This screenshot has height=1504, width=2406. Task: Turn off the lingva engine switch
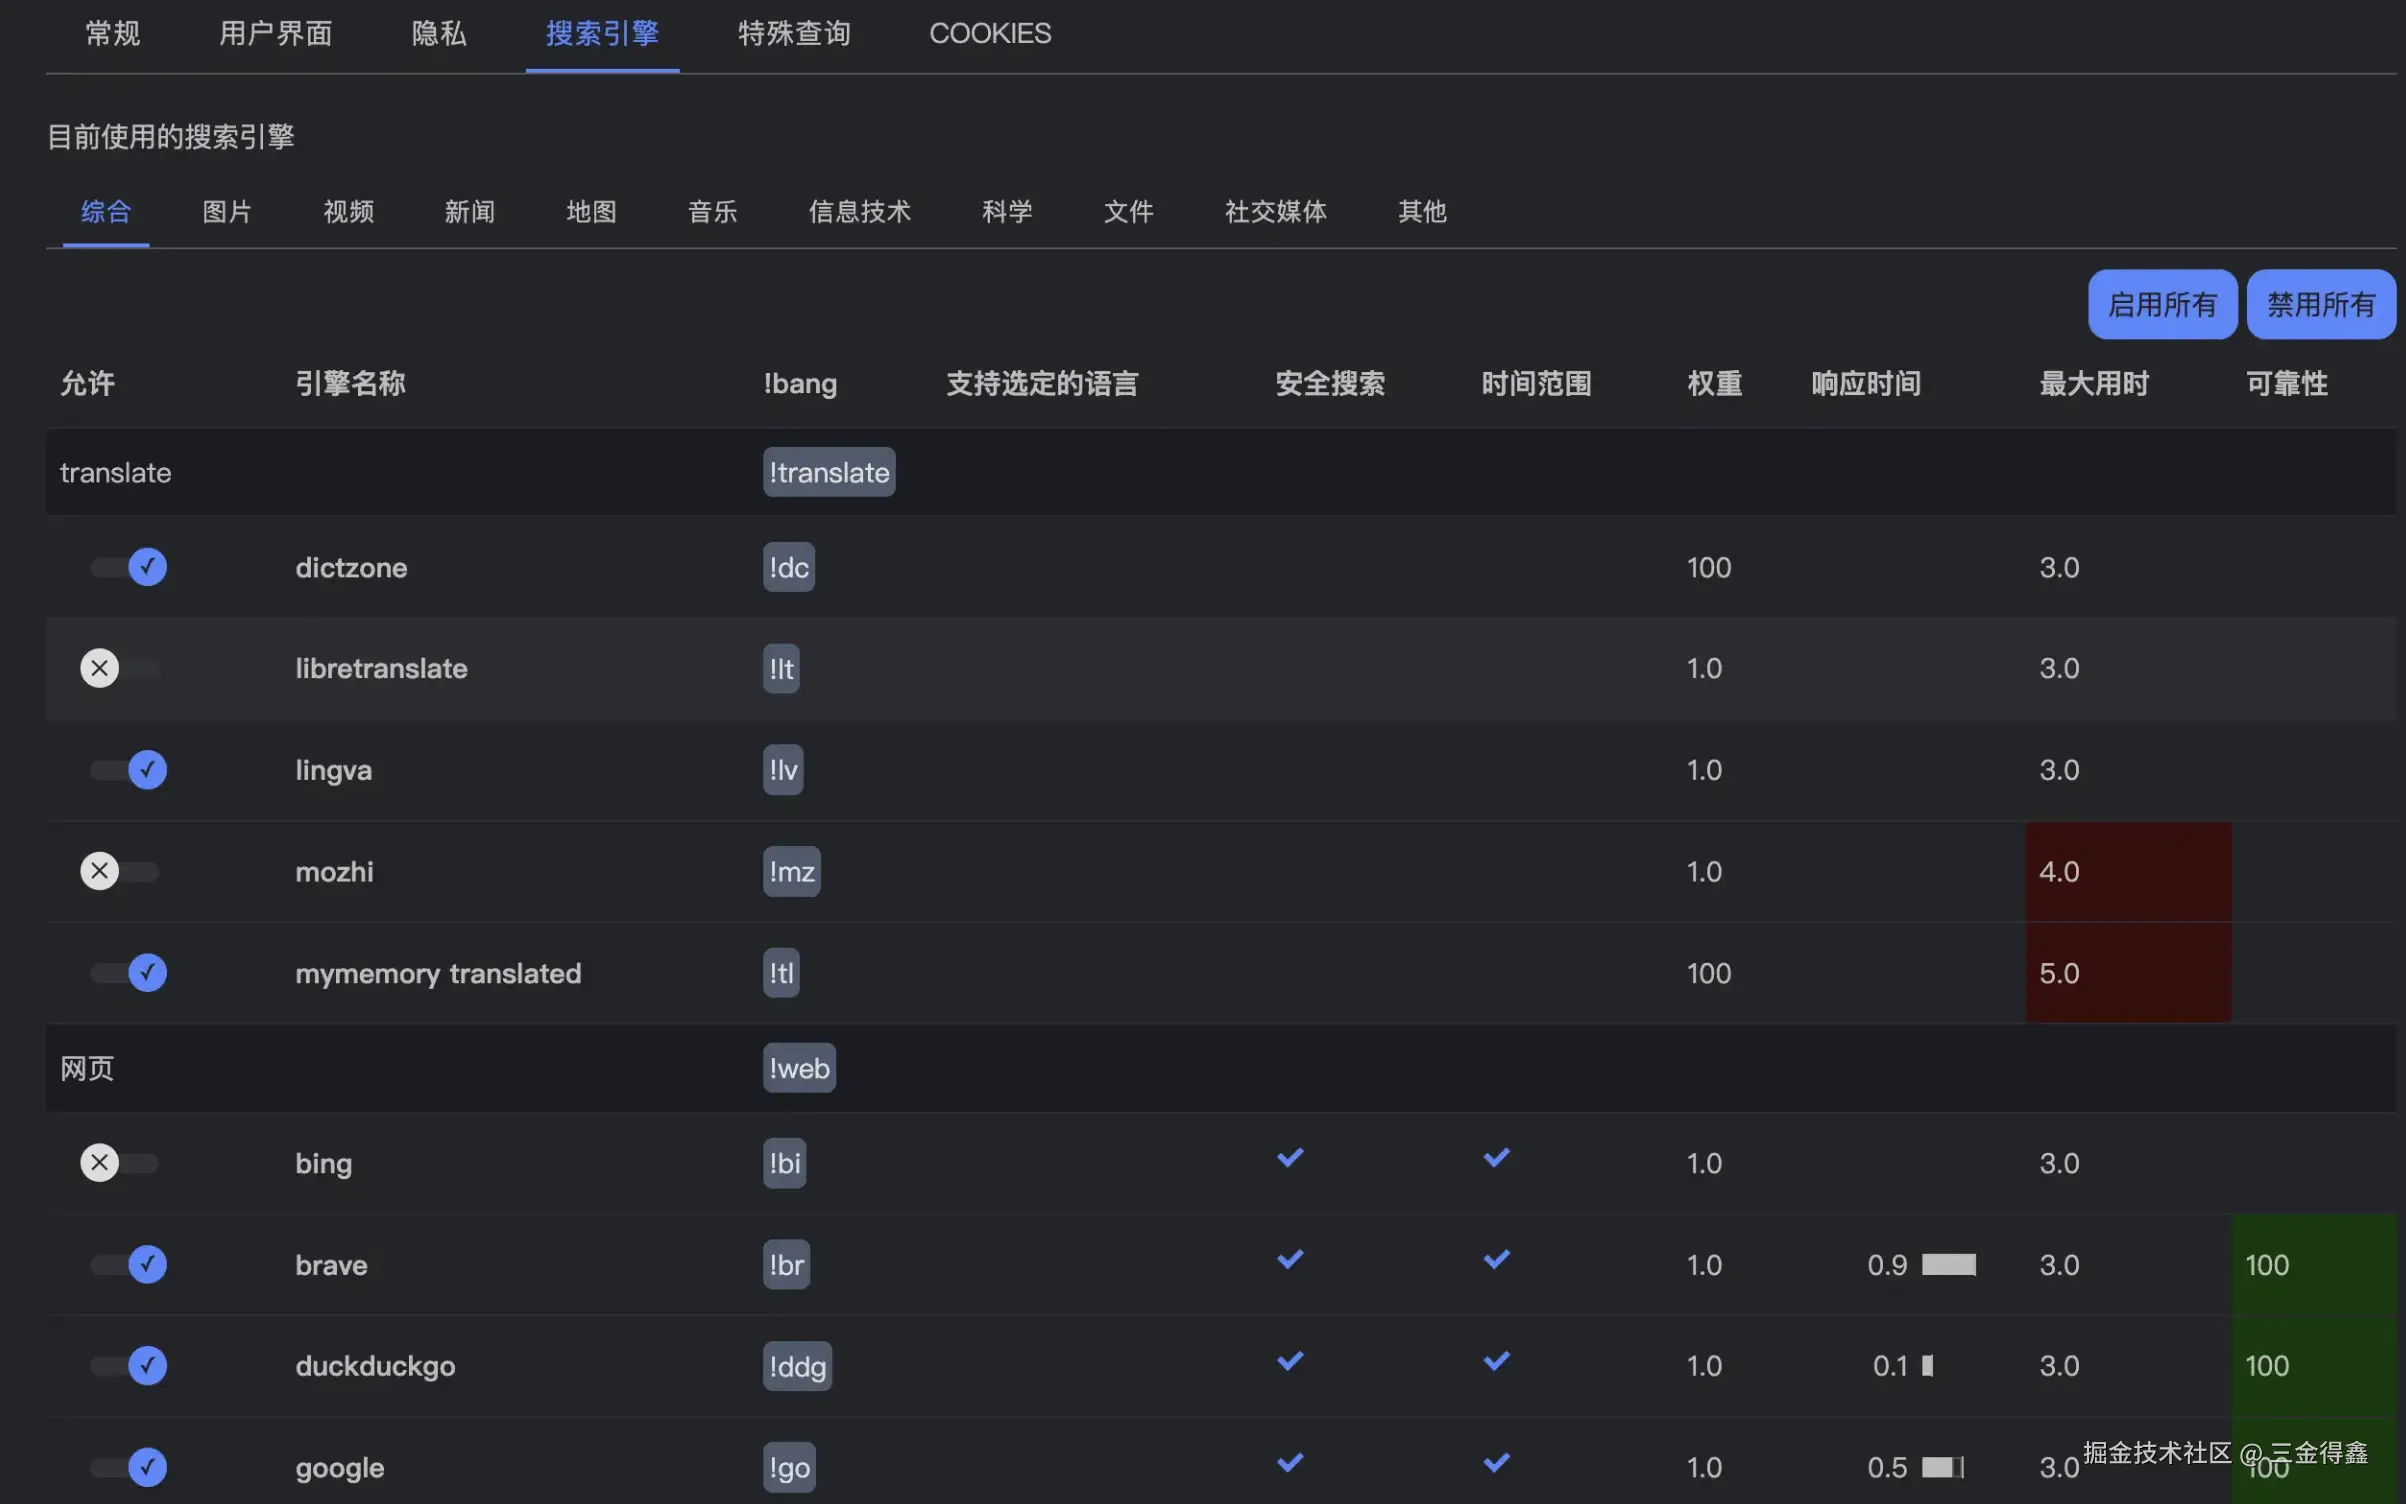coord(128,770)
